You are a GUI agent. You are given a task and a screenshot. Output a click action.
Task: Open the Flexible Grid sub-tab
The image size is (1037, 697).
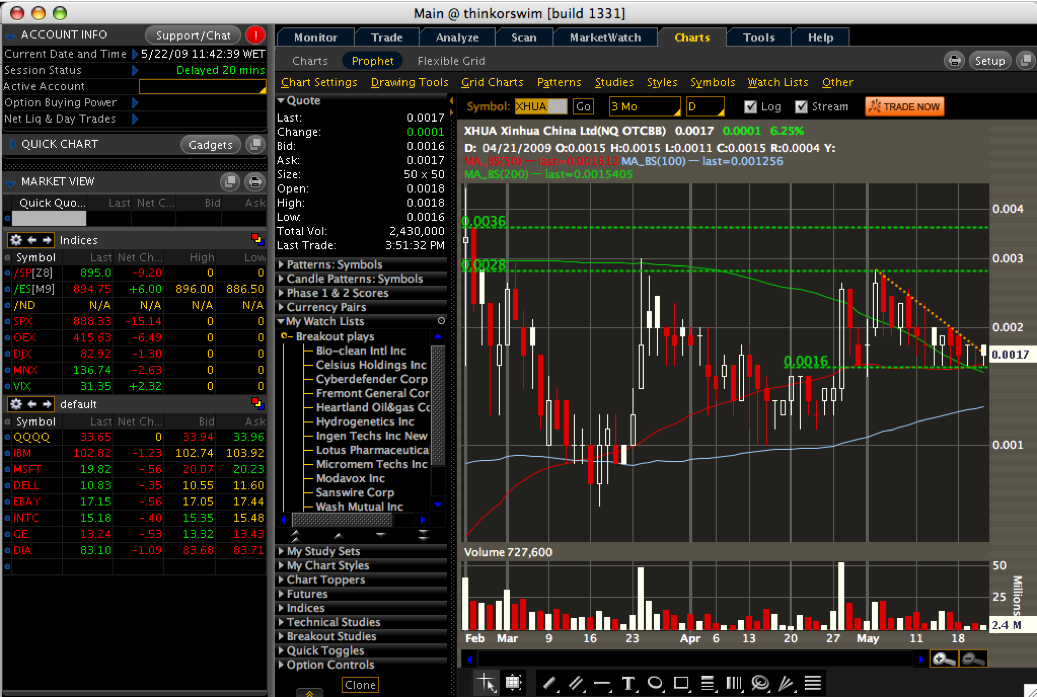pyautogui.click(x=451, y=61)
